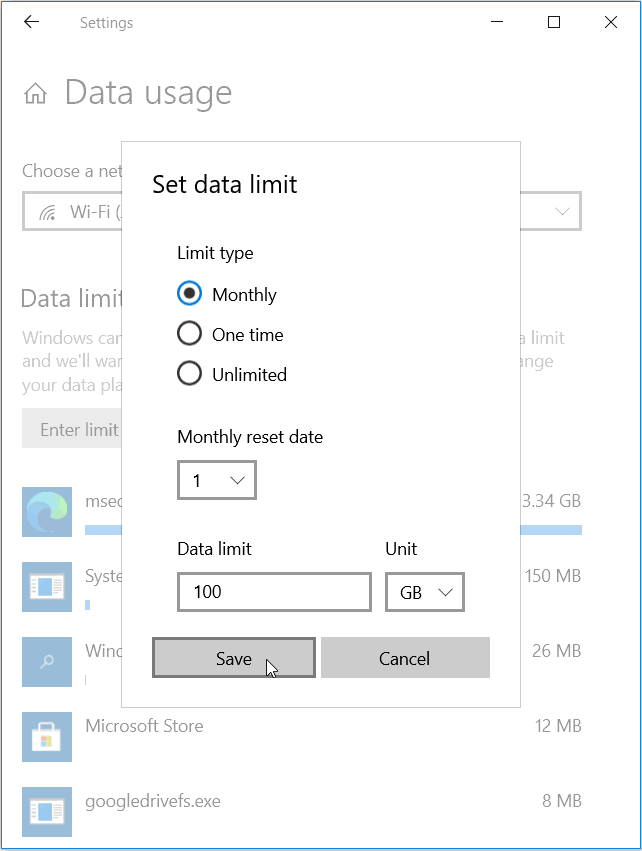Click the Microsoft Store usage entry
This screenshot has height=851, width=642.
(143, 726)
